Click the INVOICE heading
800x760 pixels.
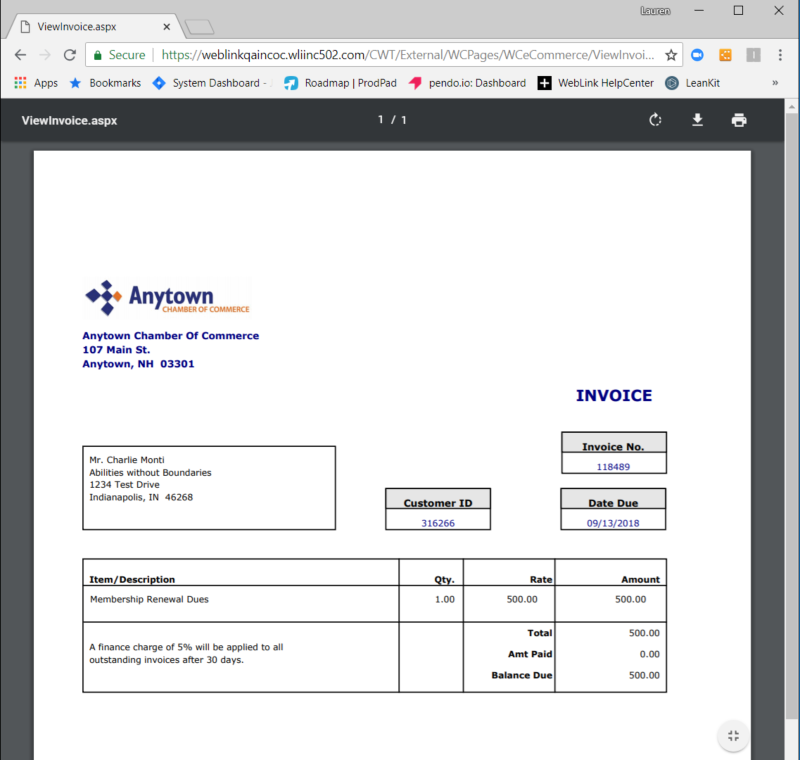tap(614, 396)
